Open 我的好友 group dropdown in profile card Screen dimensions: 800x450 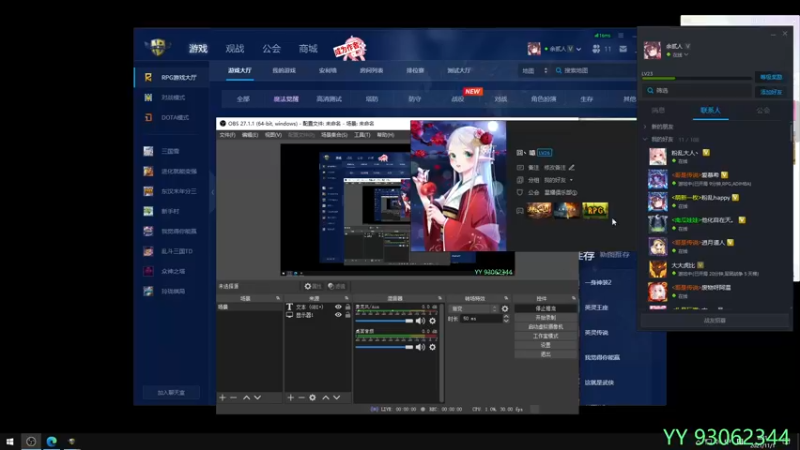(558, 180)
